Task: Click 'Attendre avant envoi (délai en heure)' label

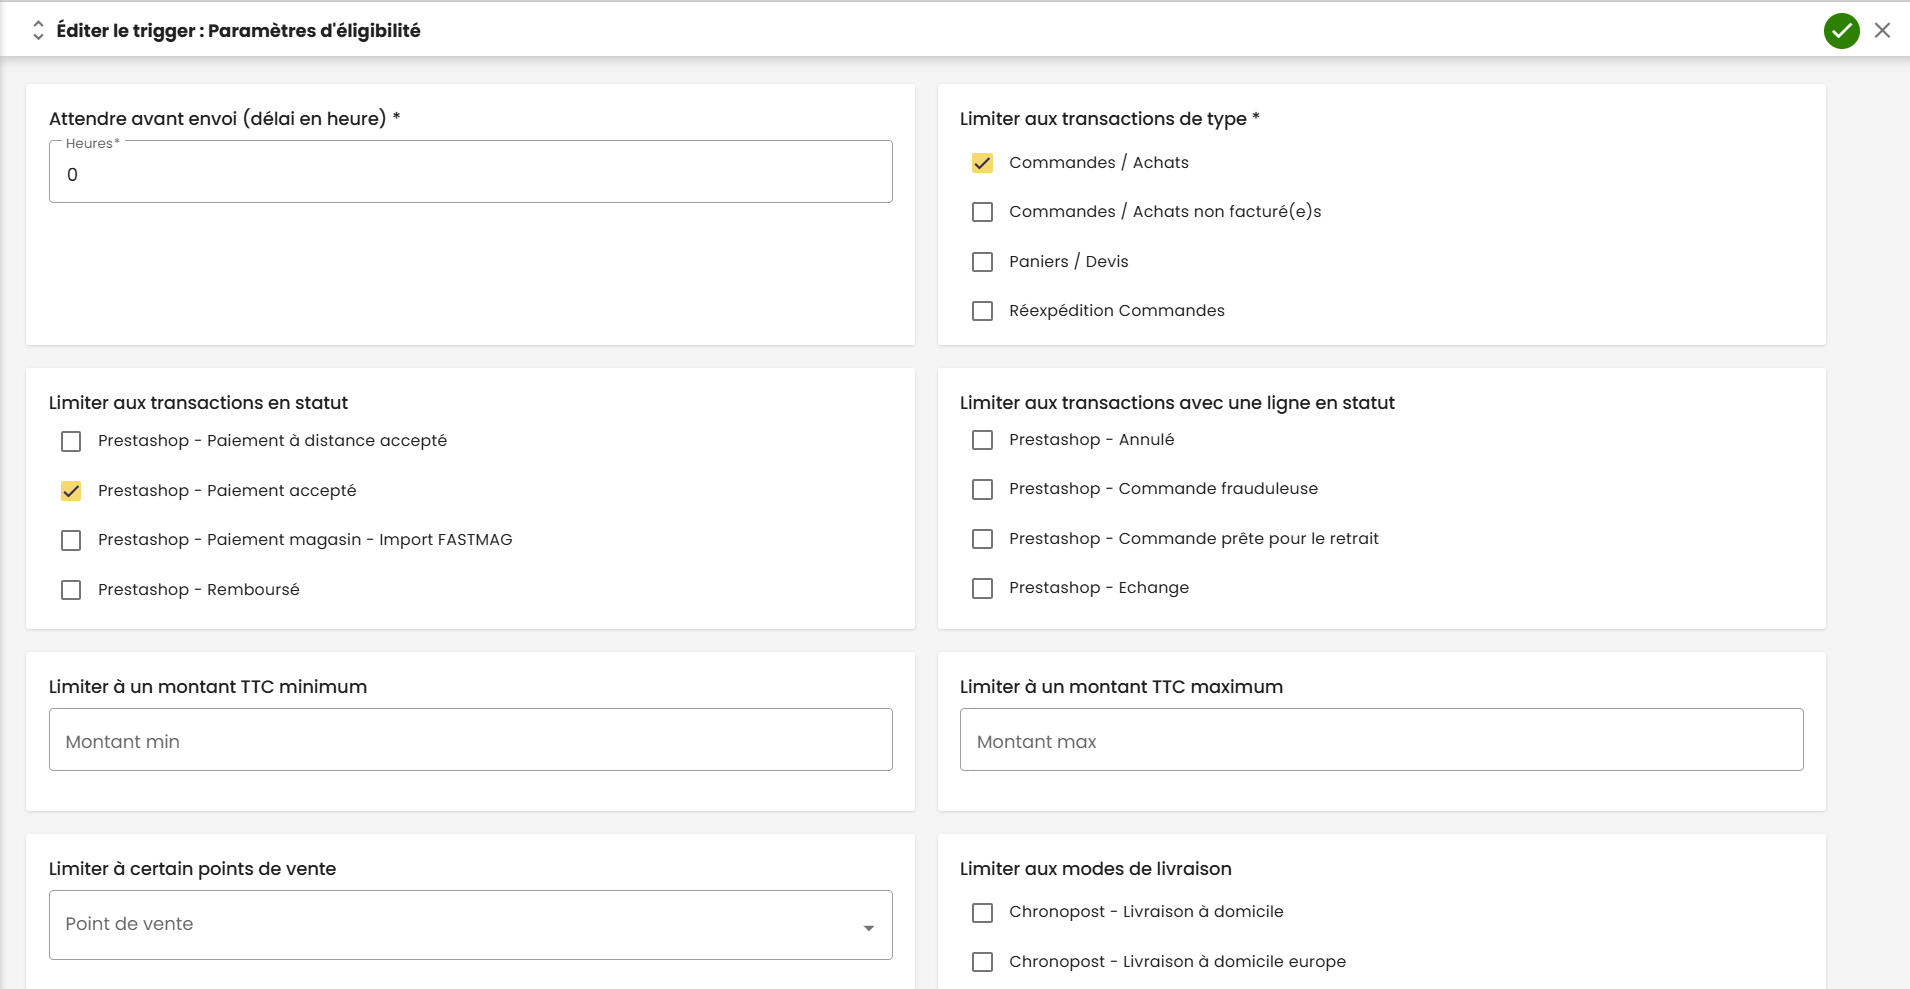Action: [x=224, y=119]
